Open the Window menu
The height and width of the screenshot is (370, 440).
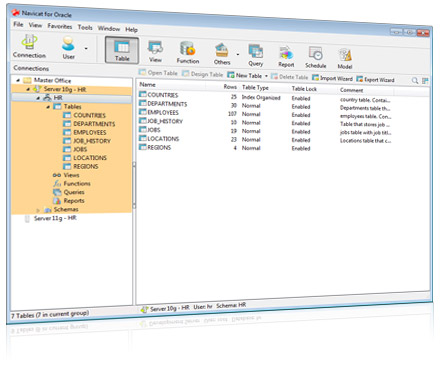[109, 28]
